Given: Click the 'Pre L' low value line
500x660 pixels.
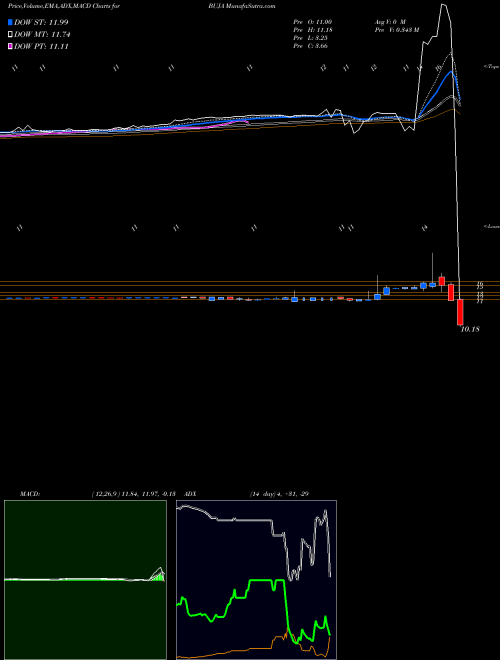Looking at the screenshot, I should pos(310,38).
